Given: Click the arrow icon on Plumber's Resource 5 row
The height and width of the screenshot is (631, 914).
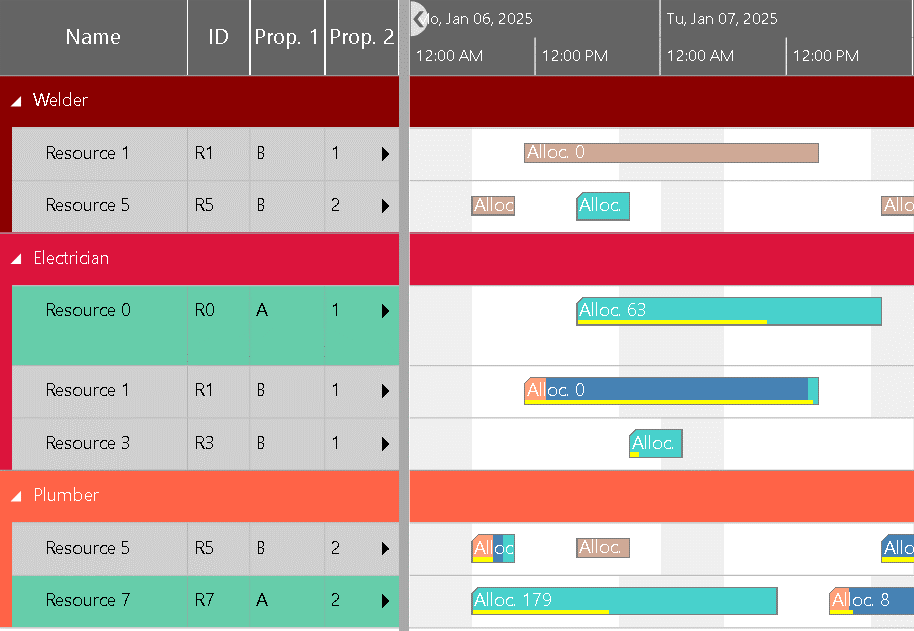Looking at the screenshot, I should point(386,548).
